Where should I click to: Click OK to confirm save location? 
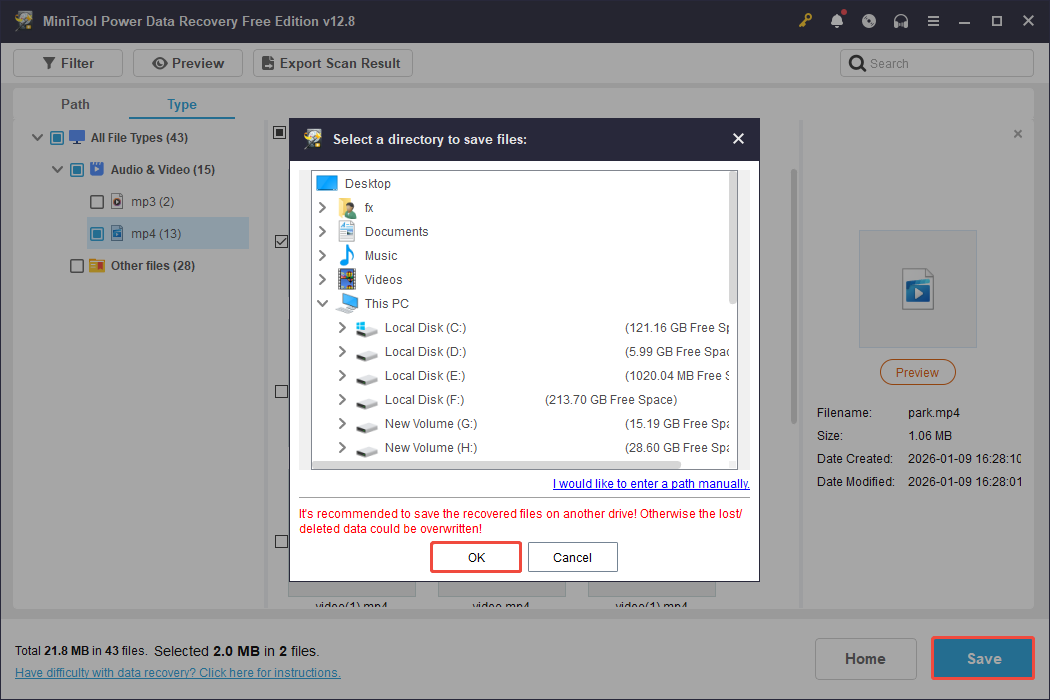[475, 557]
